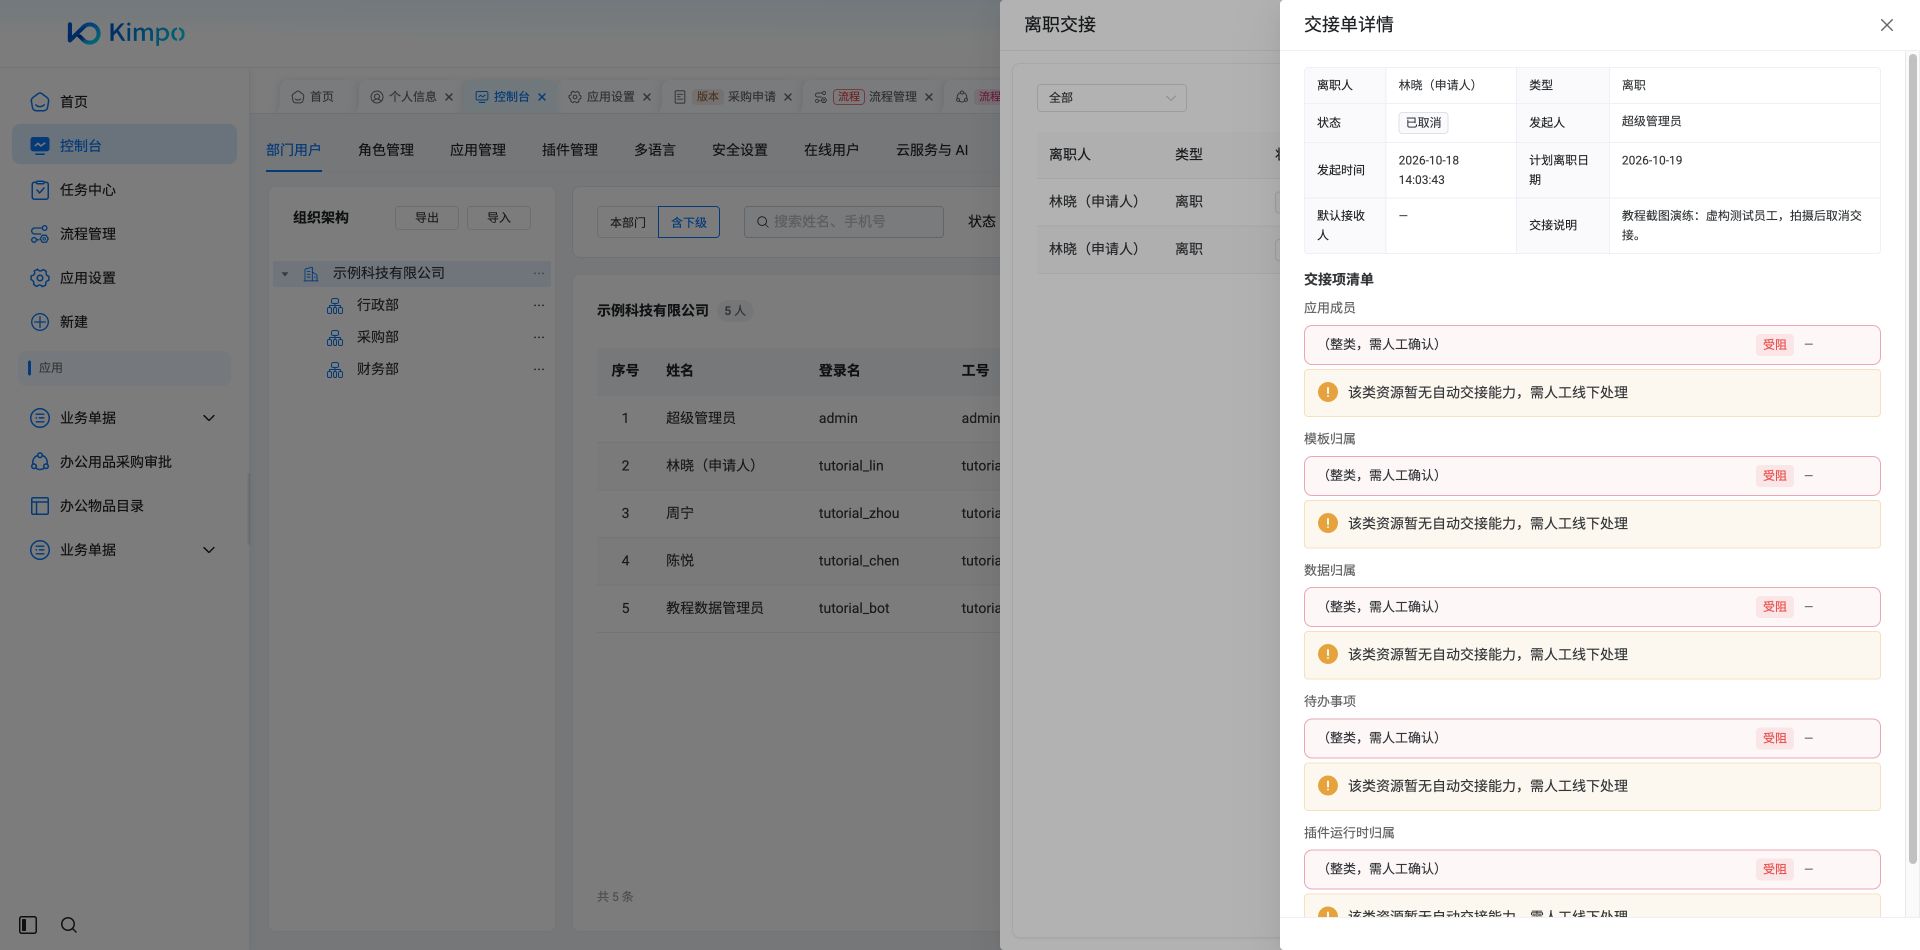The height and width of the screenshot is (950, 1920).
Task: Open 任务中心 icon in sidebar
Action: point(40,189)
